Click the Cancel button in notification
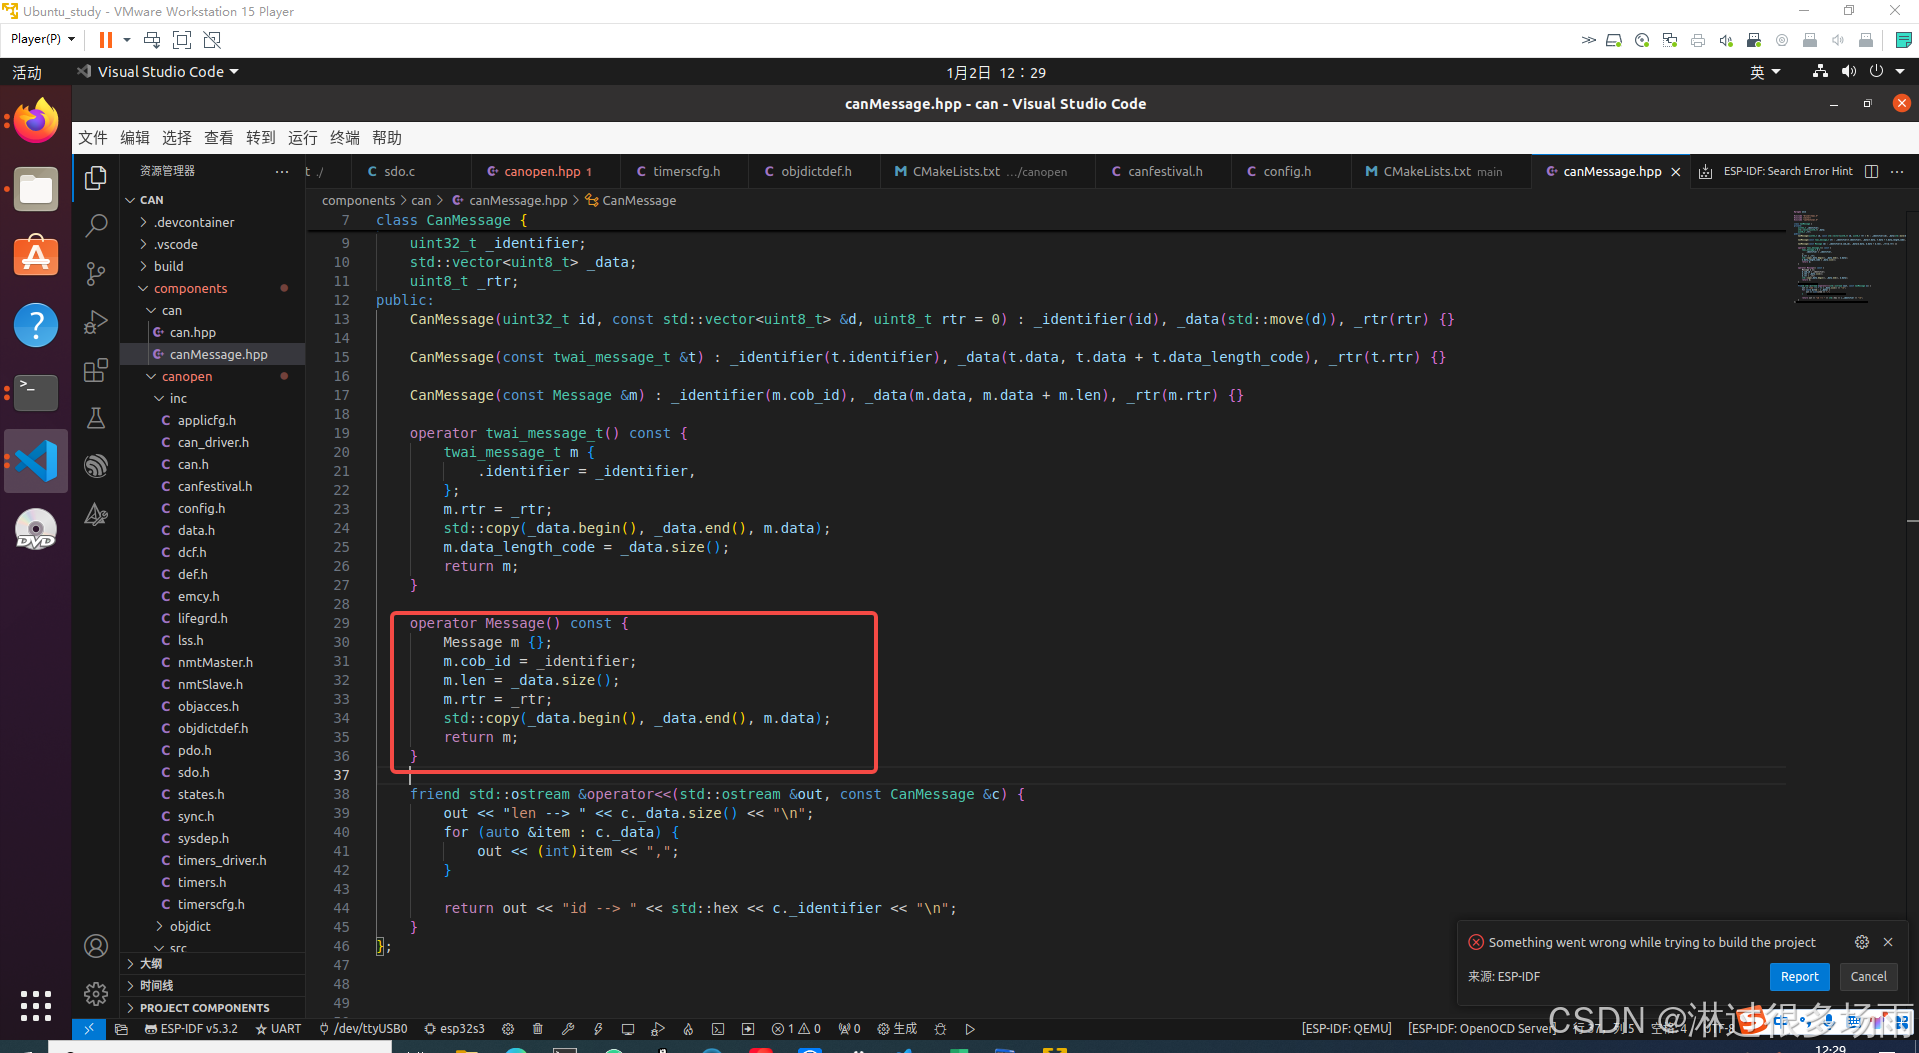The height and width of the screenshot is (1053, 1919). 1868,977
